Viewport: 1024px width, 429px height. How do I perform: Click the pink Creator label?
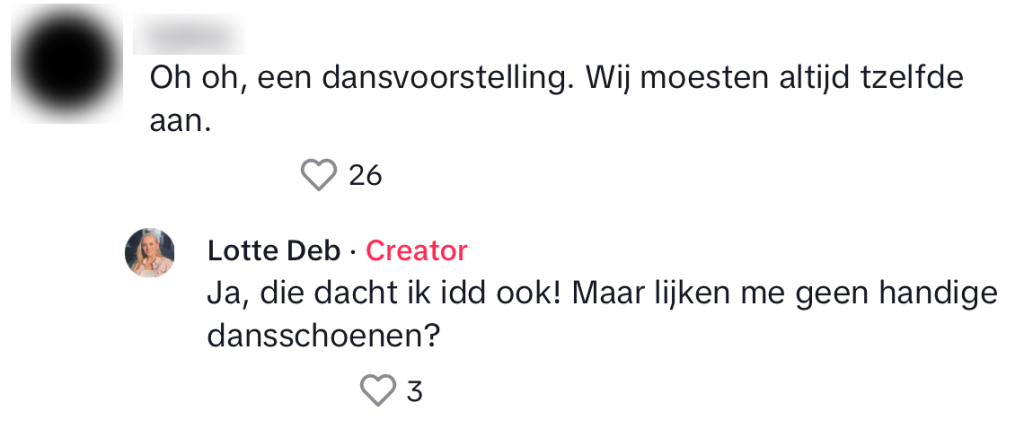[416, 250]
